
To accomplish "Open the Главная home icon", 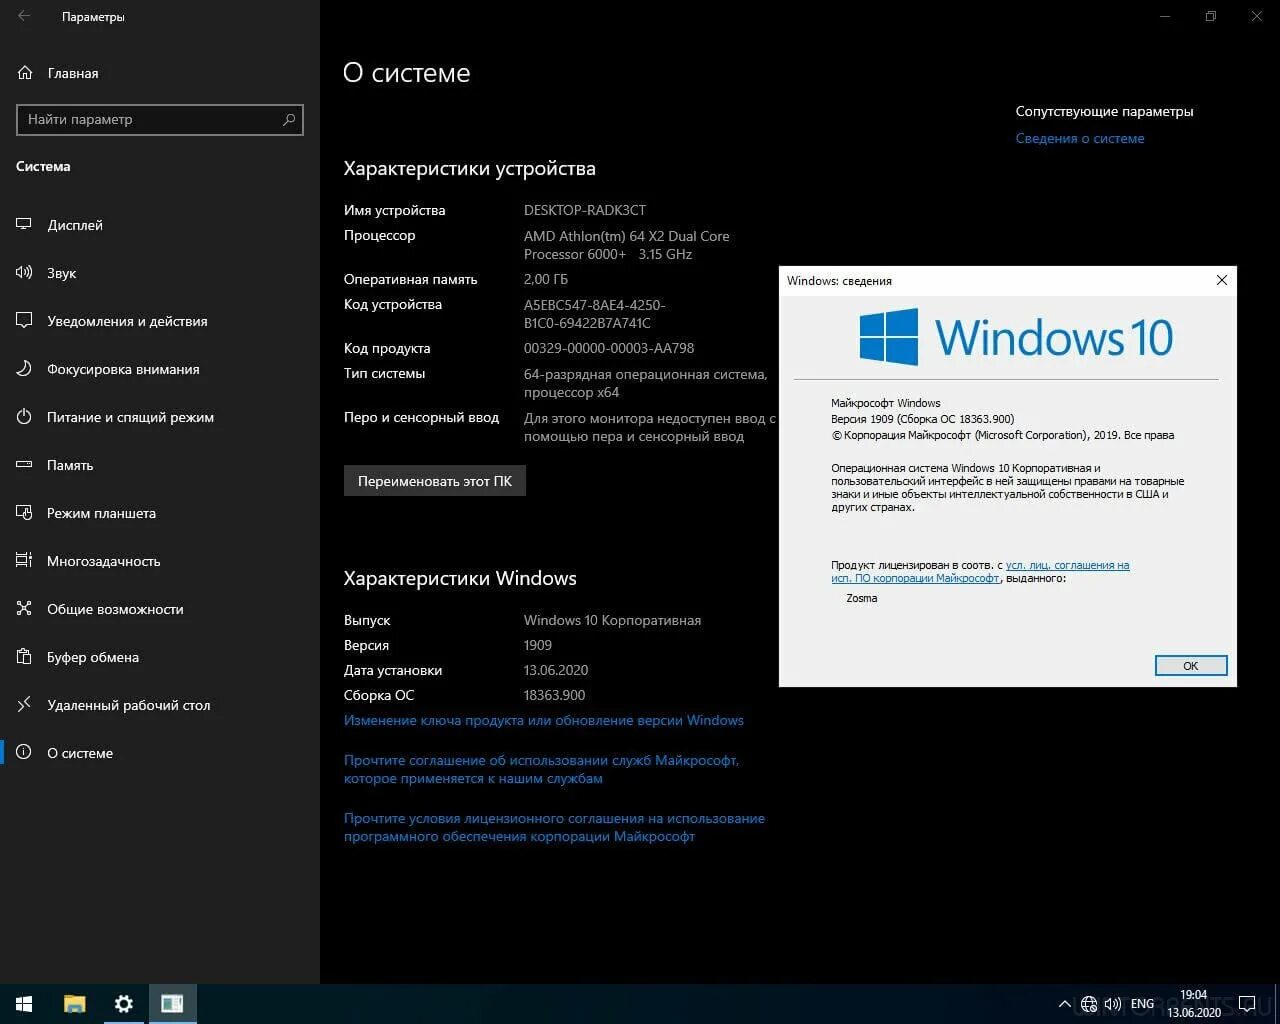I will click(25, 73).
